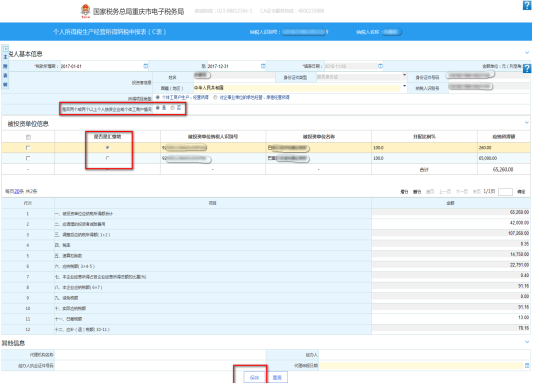This screenshot has height=383, width=533.
Task: Open calendar picker for tax period start date 2017-01-01
Action: click(145, 66)
